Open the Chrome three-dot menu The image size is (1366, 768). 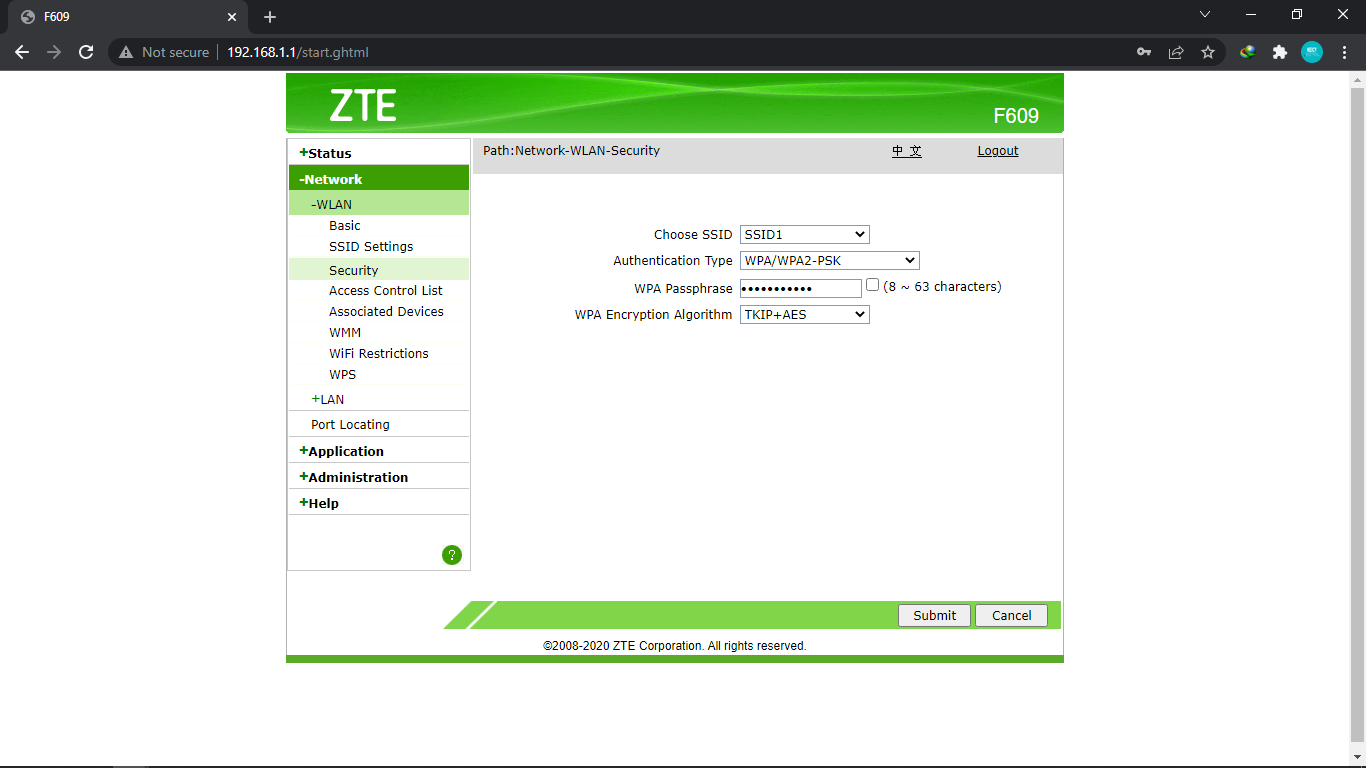coord(1344,52)
